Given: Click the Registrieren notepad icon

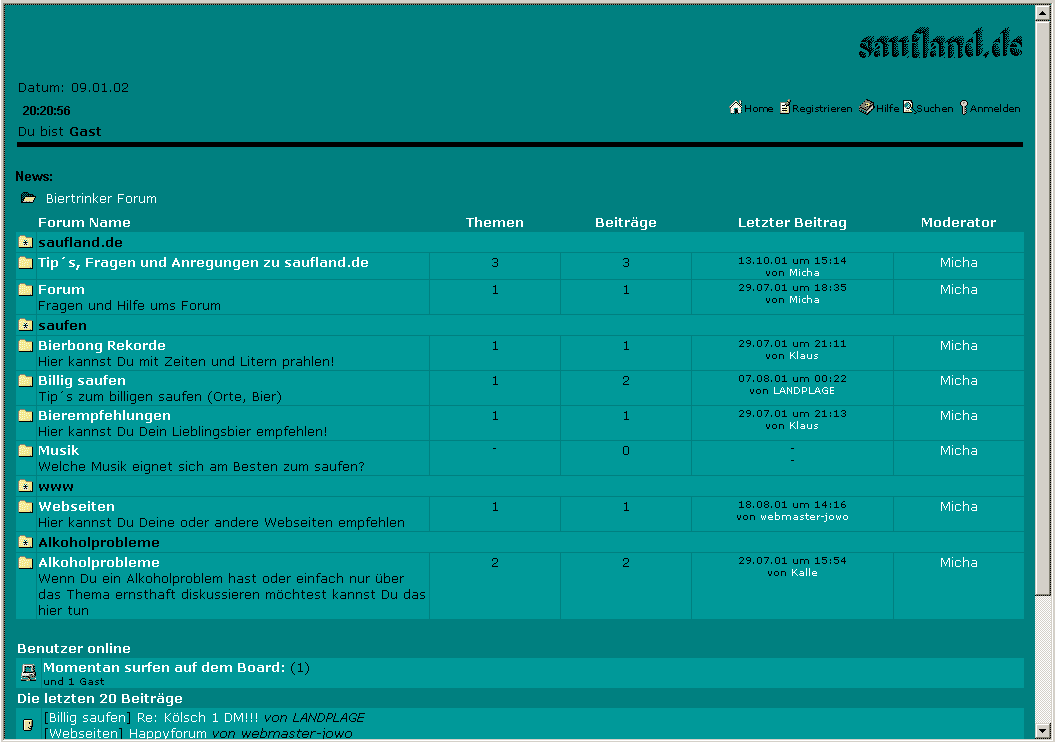Looking at the screenshot, I should [x=785, y=108].
